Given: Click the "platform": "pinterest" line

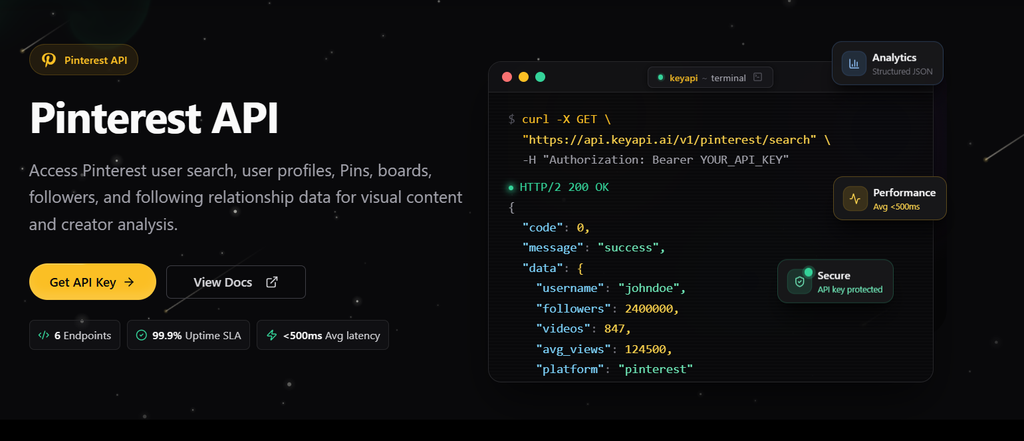Looking at the screenshot, I should click(614, 370).
